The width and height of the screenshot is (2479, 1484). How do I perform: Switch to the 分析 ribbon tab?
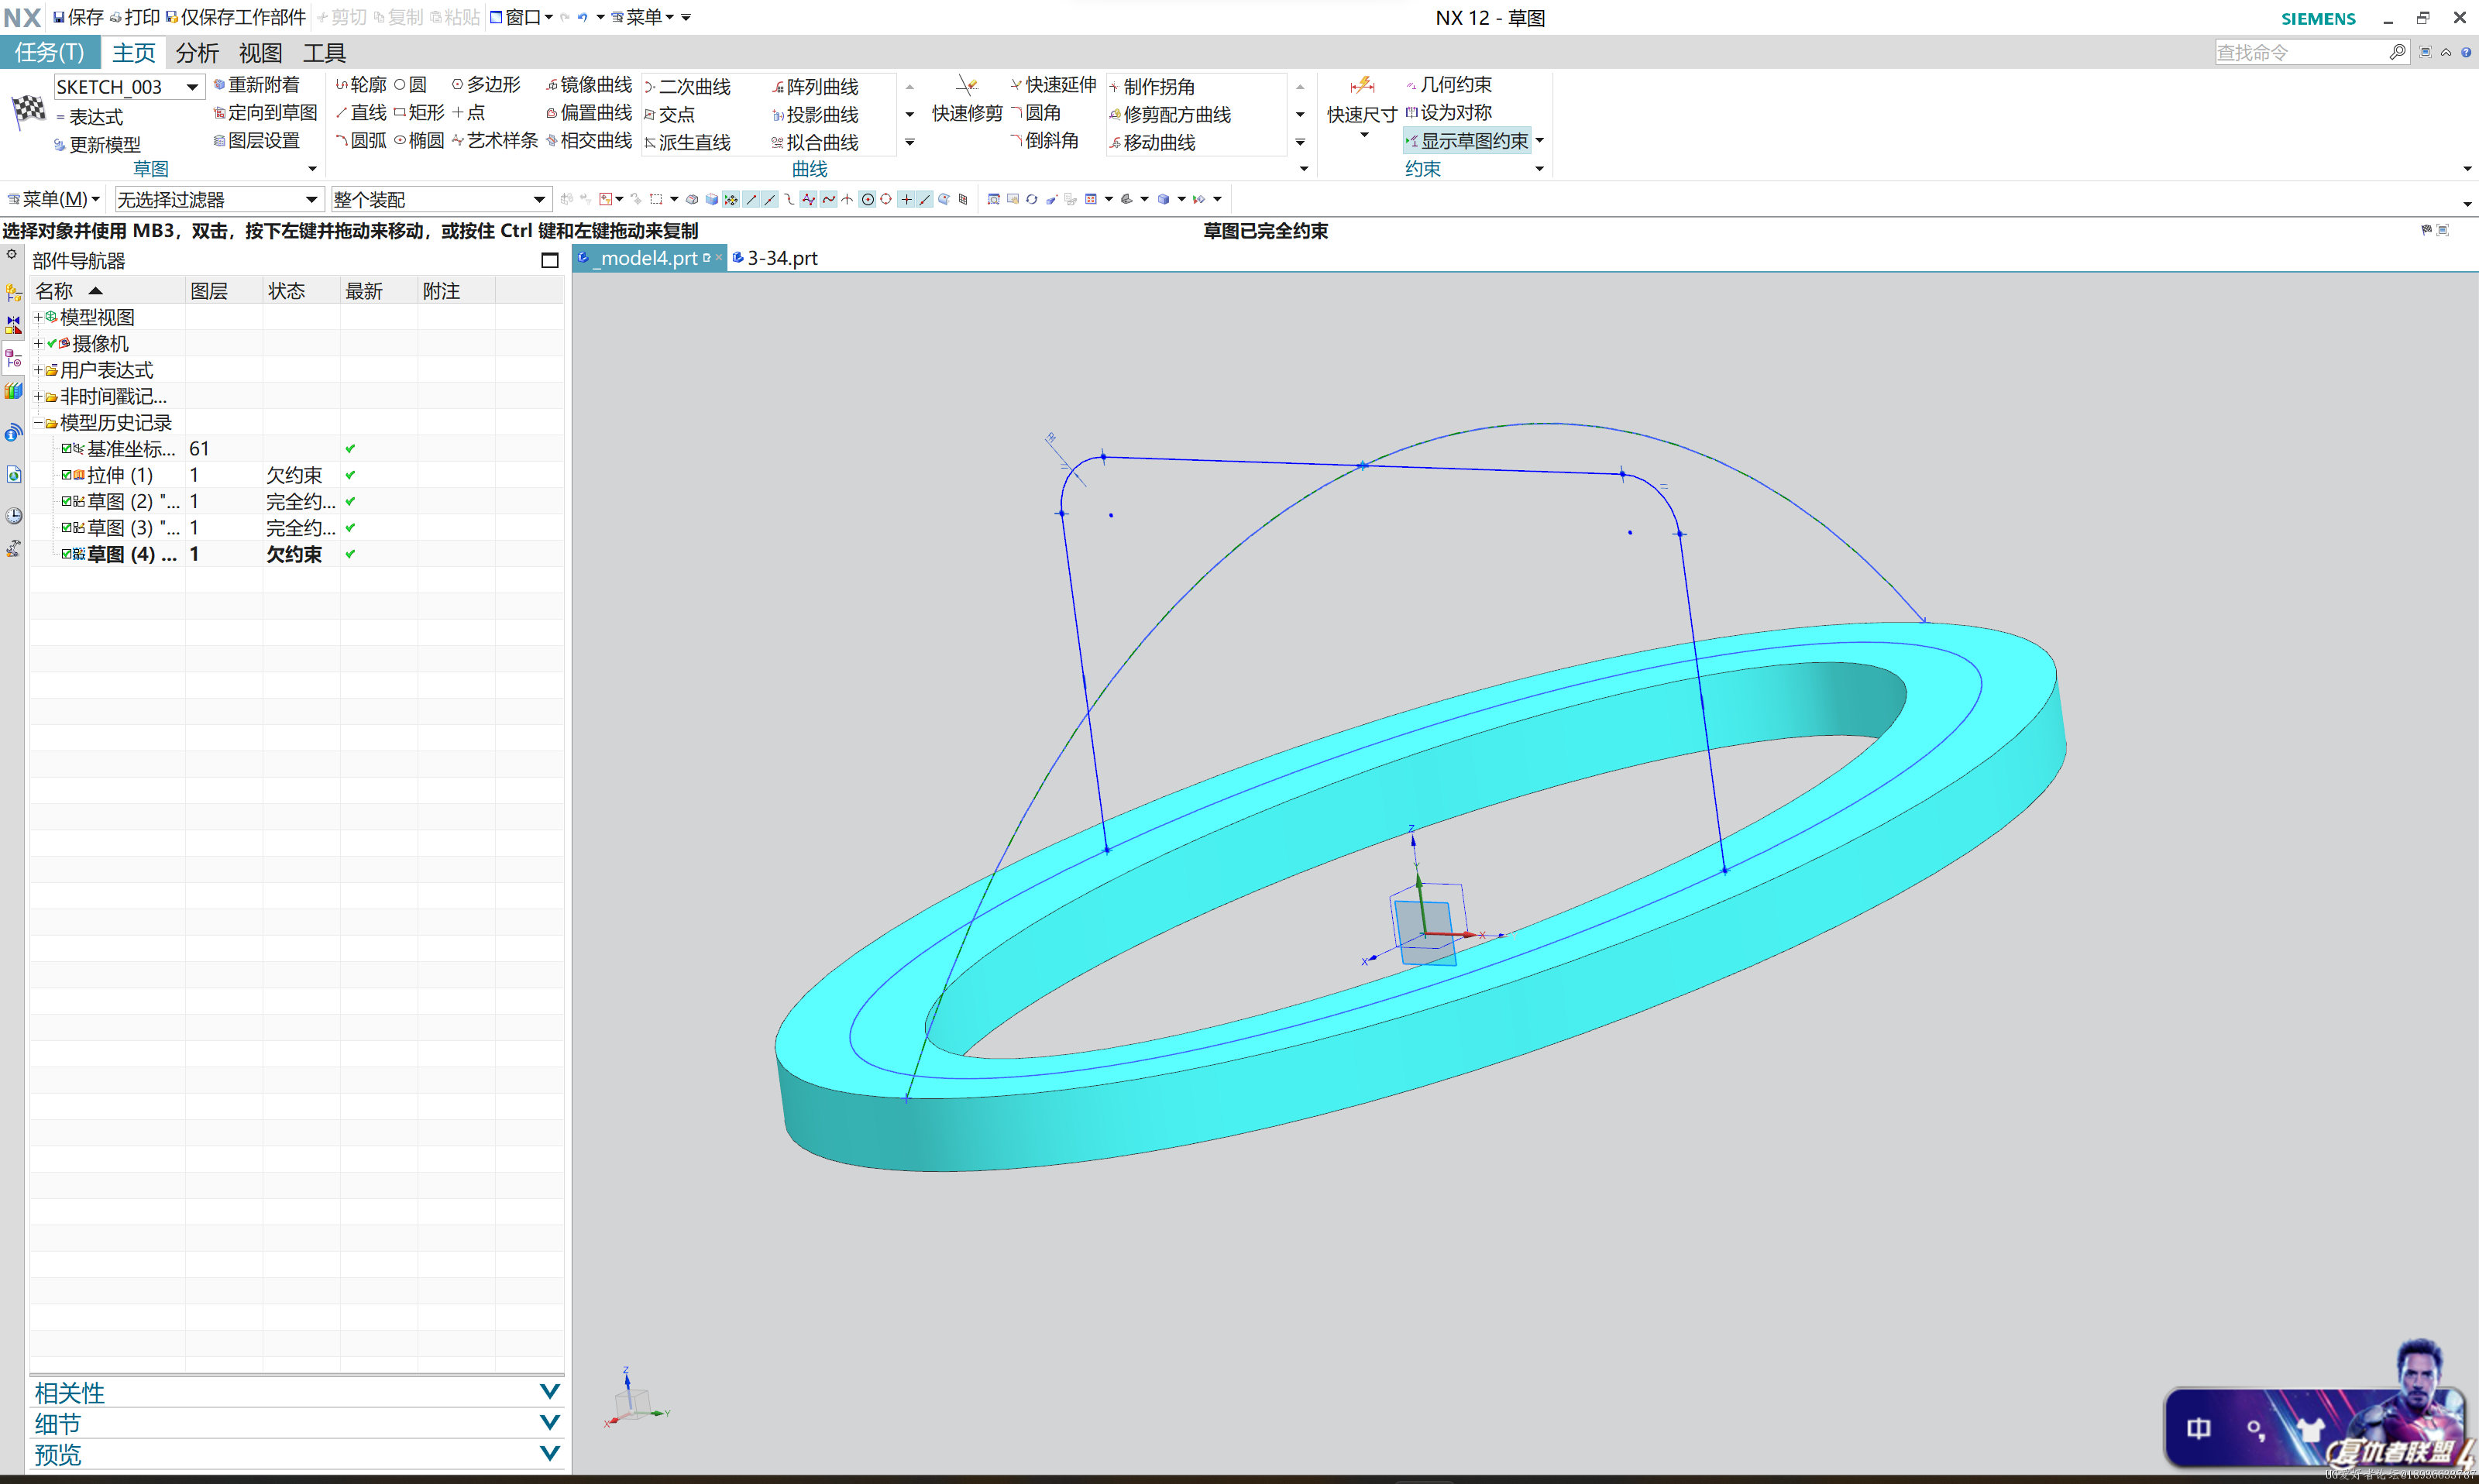click(x=197, y=52)
